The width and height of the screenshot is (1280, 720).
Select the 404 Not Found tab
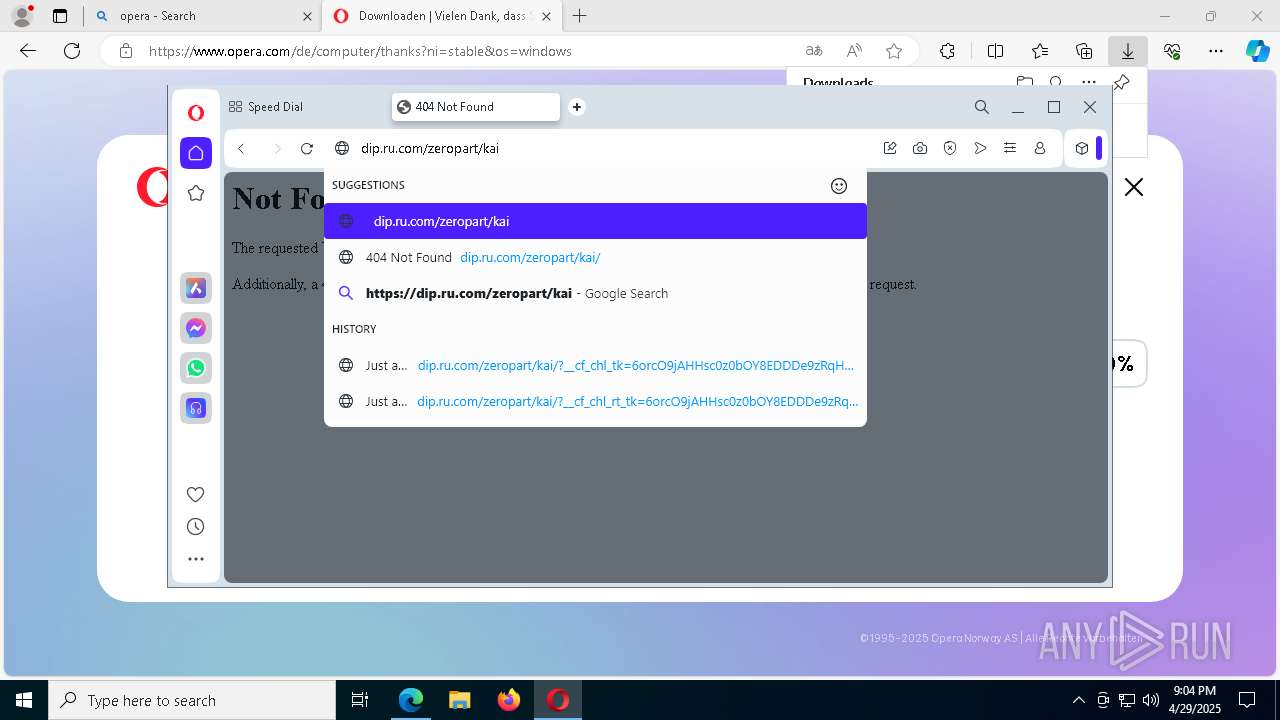point(476,107)
